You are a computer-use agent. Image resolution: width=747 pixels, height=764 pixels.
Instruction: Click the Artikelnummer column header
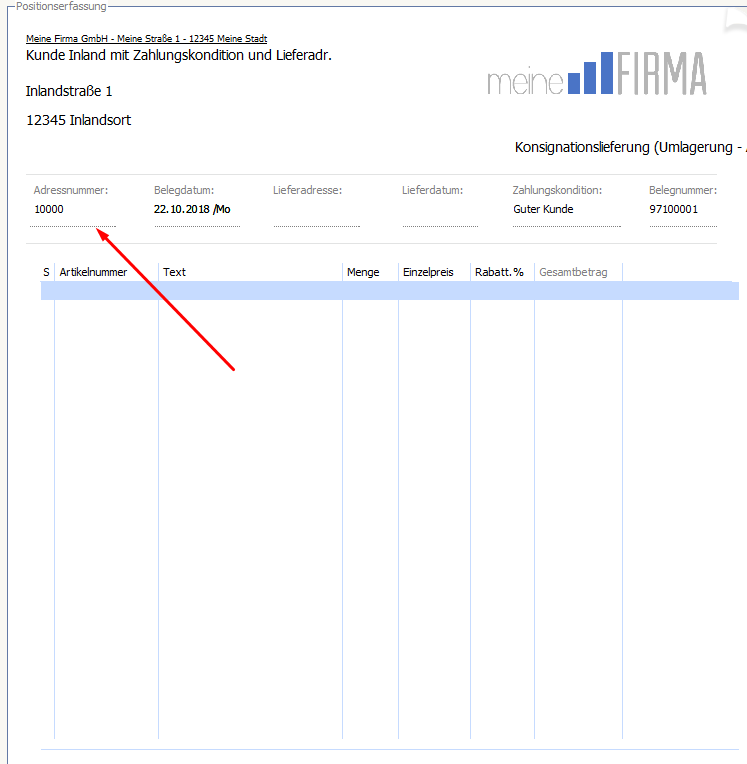click(x=106, y=272)
